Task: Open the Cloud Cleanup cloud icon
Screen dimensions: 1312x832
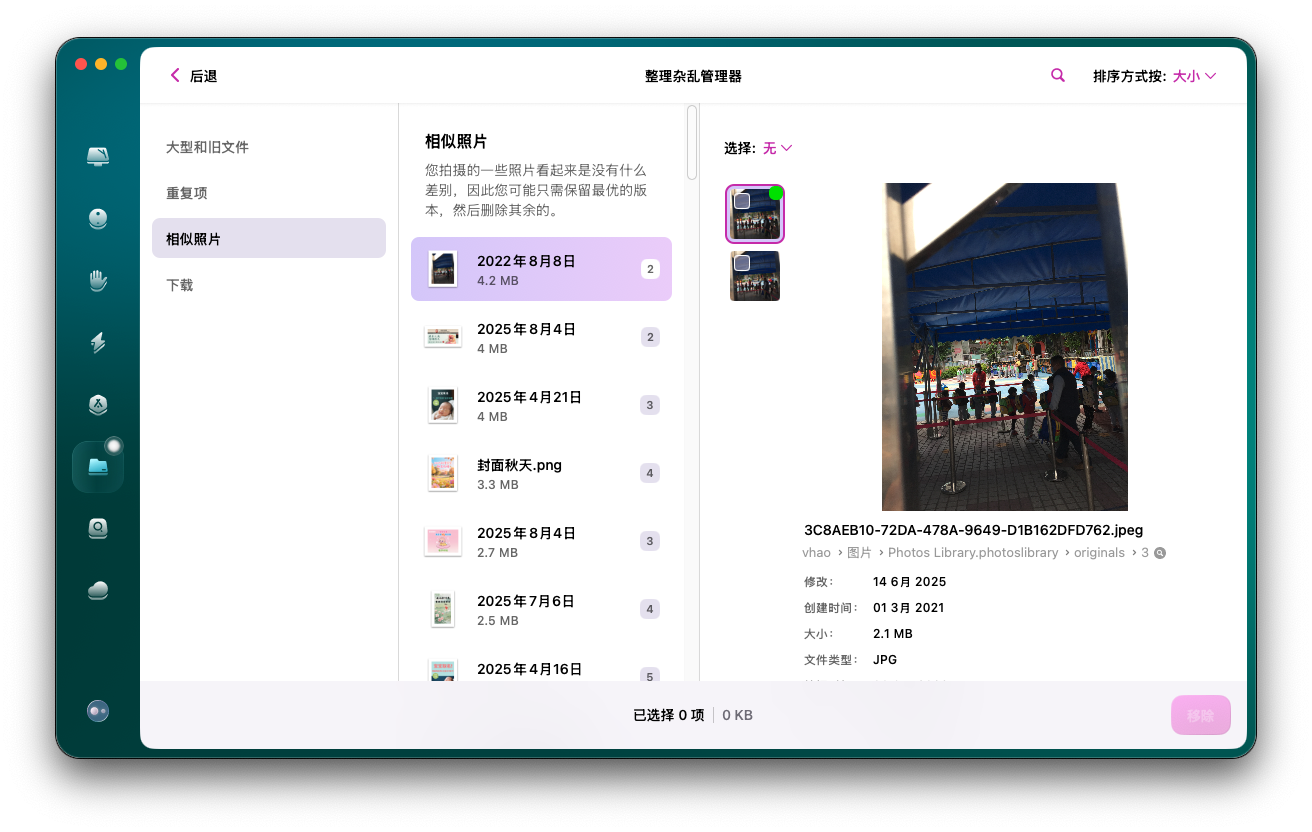Action: coord(98,590)
